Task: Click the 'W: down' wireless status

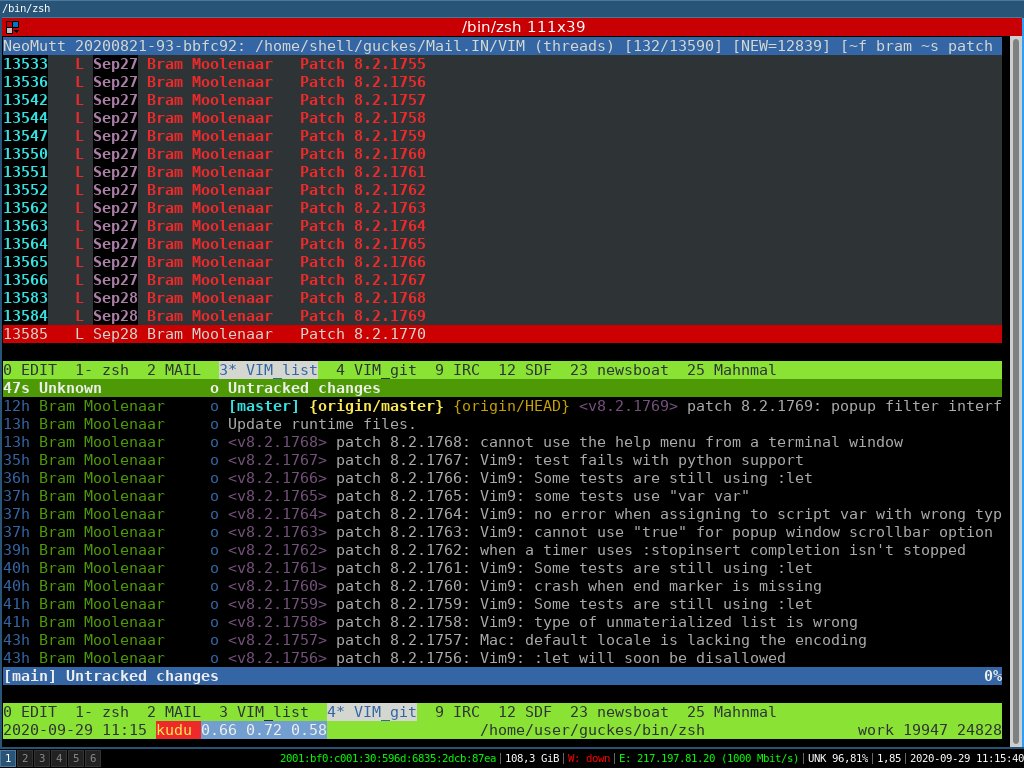Action: (588, 759)
